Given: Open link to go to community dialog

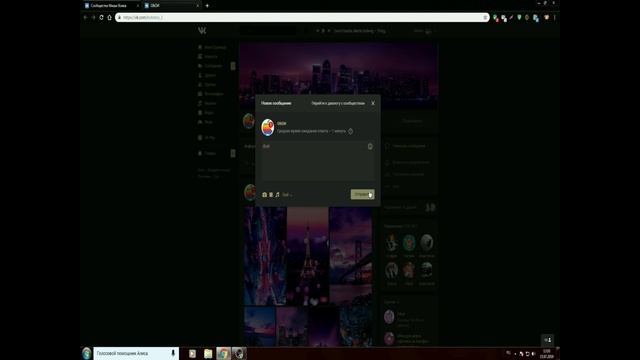Looking at the screenshot, I should coord(338,103).
